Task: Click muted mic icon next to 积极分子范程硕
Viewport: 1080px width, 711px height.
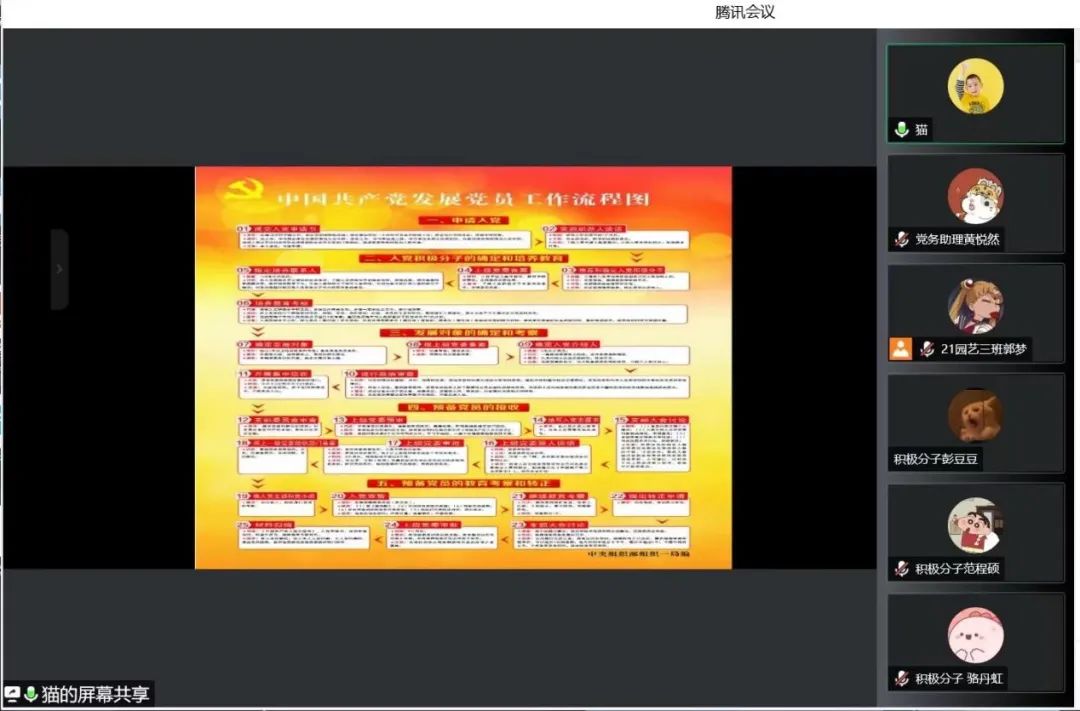Action: 901,569
